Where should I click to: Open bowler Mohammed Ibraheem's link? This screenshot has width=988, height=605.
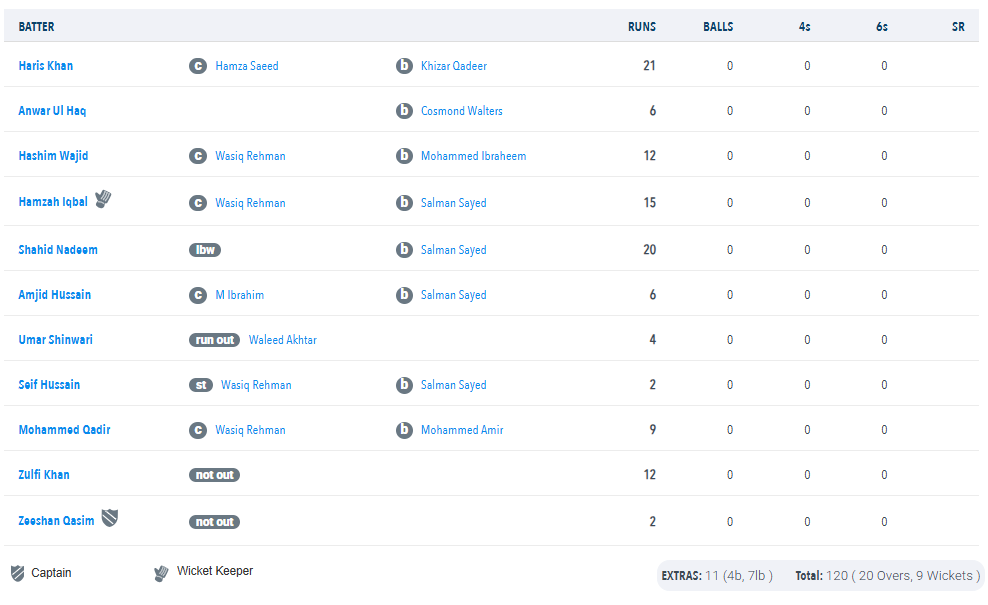[473, 156]
